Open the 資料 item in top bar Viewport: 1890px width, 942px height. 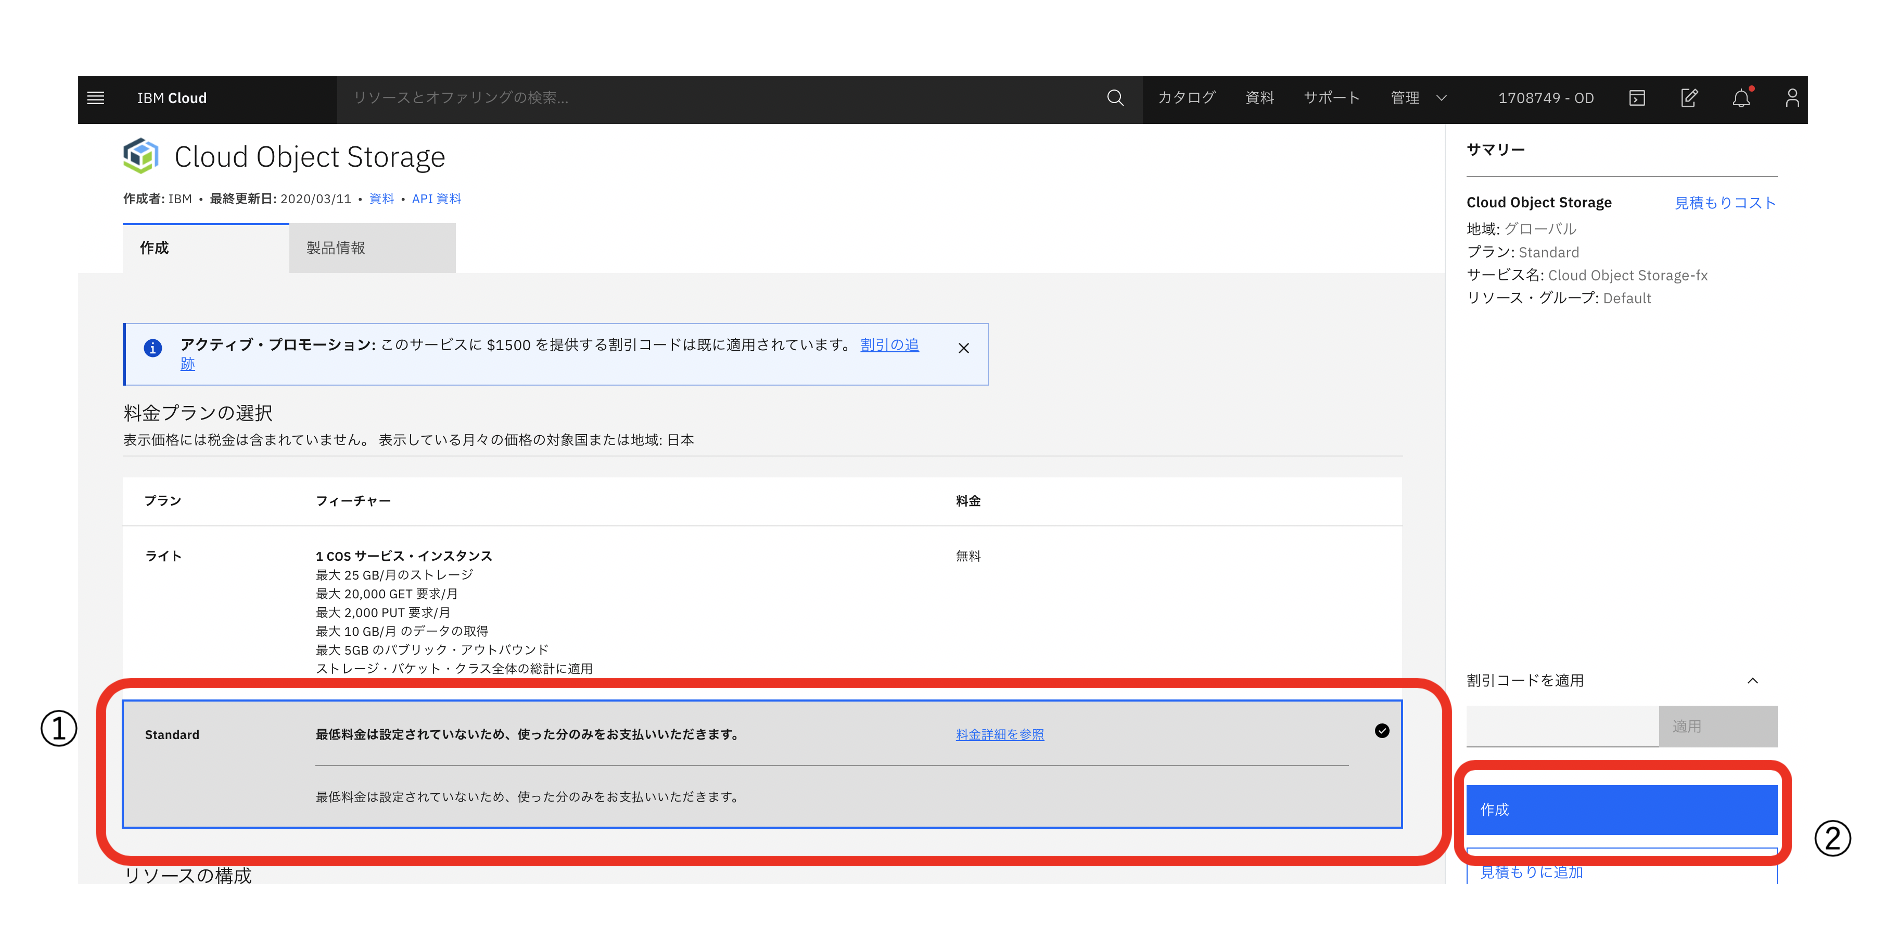pyautogui.click(x=1260, y=98)
